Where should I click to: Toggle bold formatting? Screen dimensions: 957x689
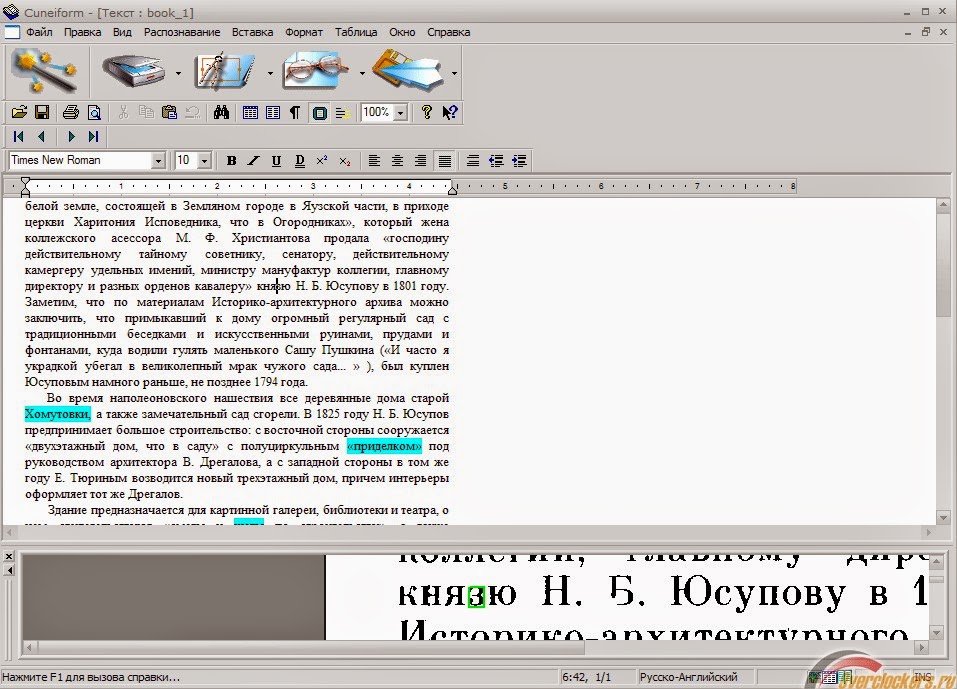[x=231, y=160]
